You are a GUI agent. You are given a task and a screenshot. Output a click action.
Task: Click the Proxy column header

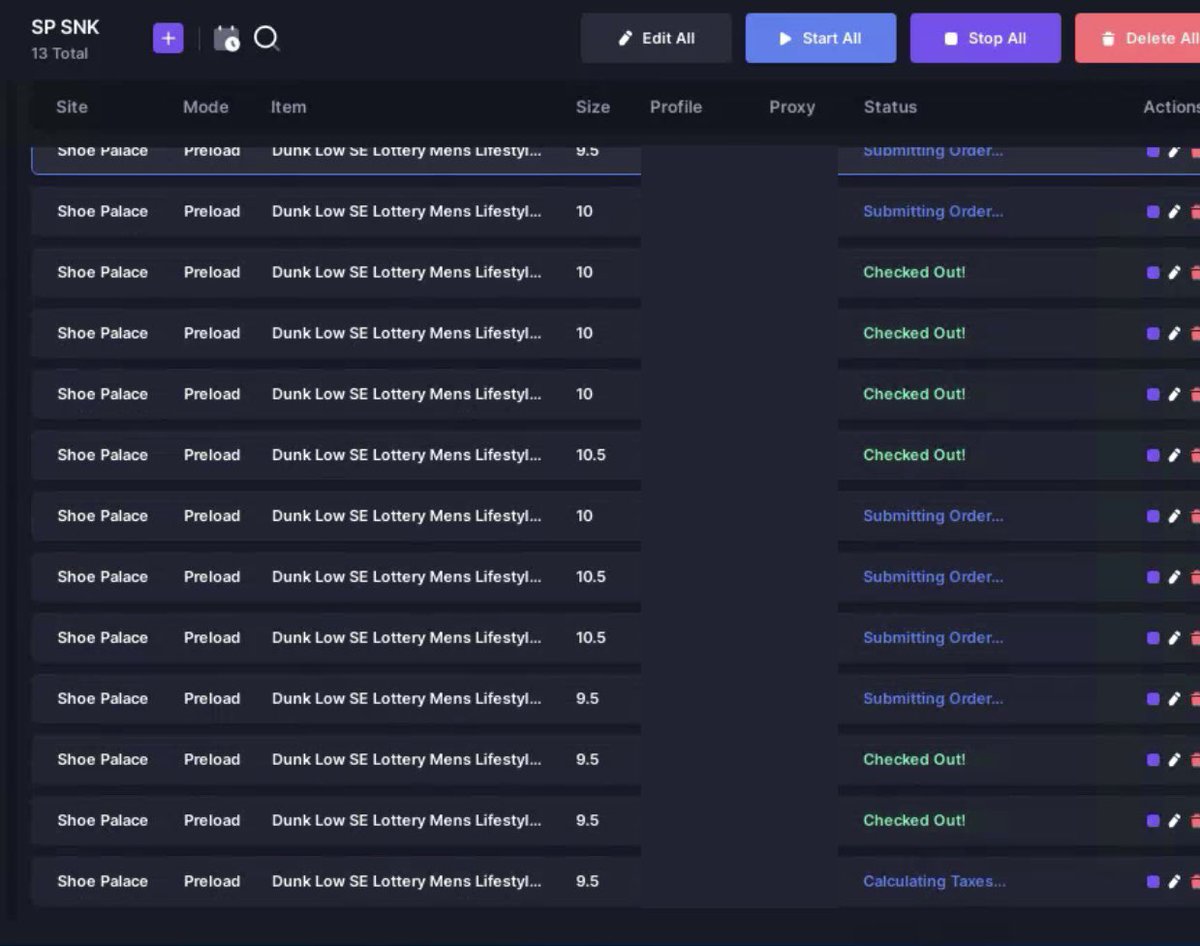(x=792, y=107)
